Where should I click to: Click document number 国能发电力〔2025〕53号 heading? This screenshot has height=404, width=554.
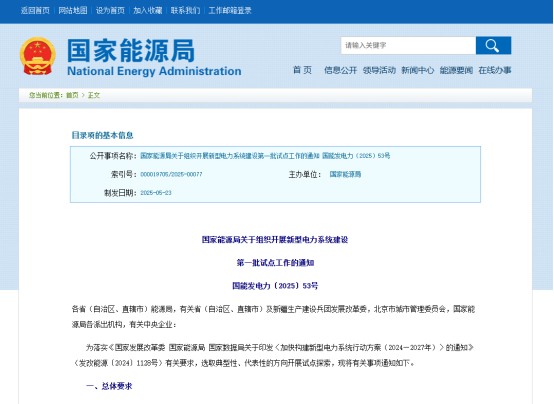(x=275, y=286)
